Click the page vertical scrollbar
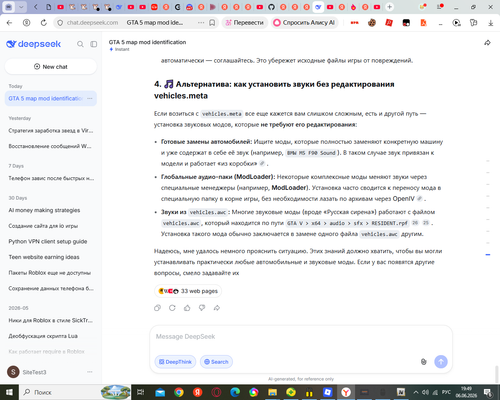Image resolution: width=500 pixels, height=400 pixels. (497, 374)
